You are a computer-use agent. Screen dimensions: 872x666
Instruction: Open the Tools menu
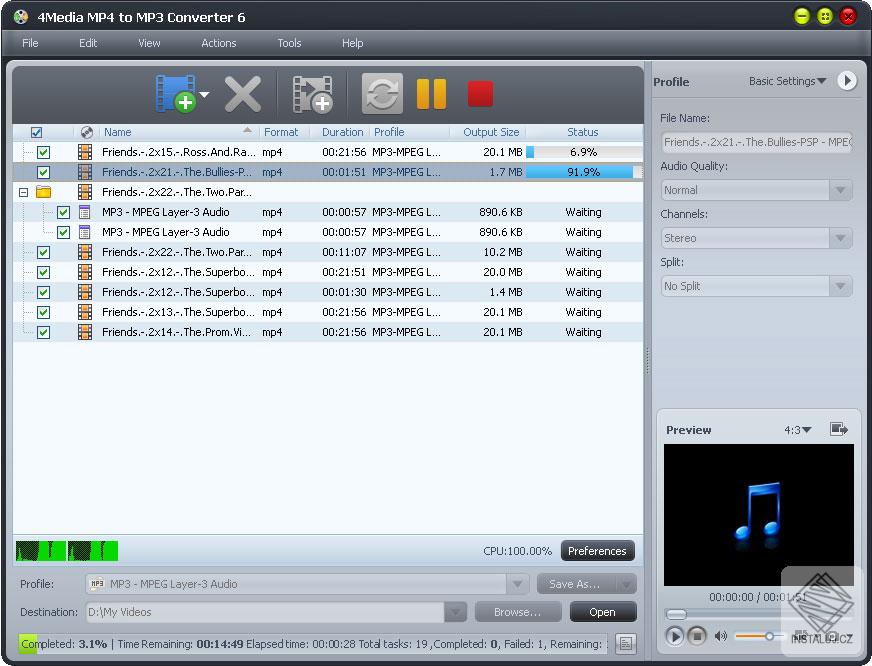tap(289, 43)
